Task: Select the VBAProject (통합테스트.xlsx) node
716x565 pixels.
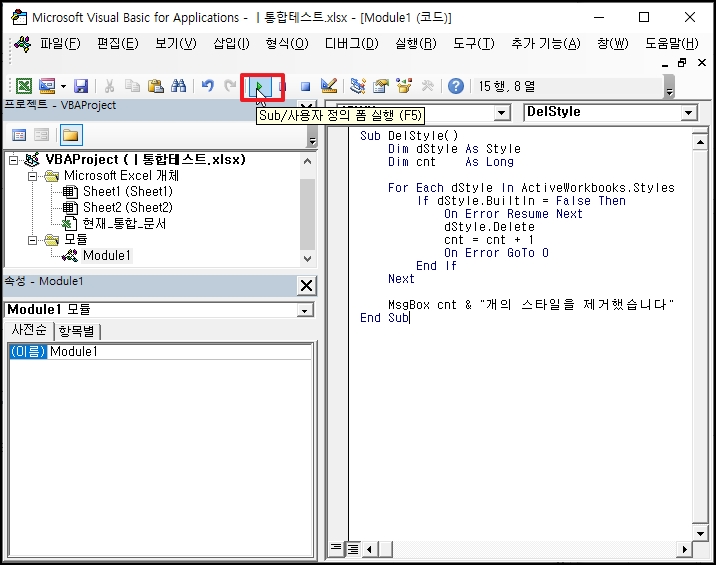Action: [x=145, y=159]
